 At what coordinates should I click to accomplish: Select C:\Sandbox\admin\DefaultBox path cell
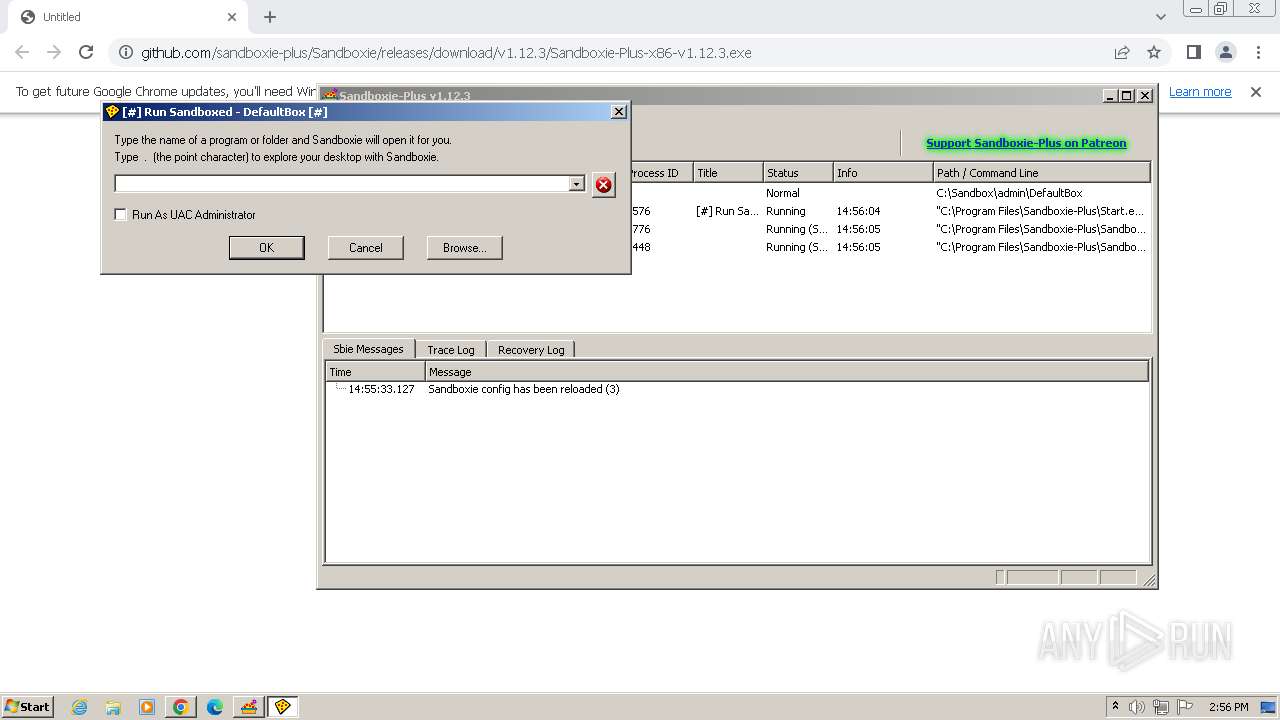pyautogui.click(x=1009, y=193)
